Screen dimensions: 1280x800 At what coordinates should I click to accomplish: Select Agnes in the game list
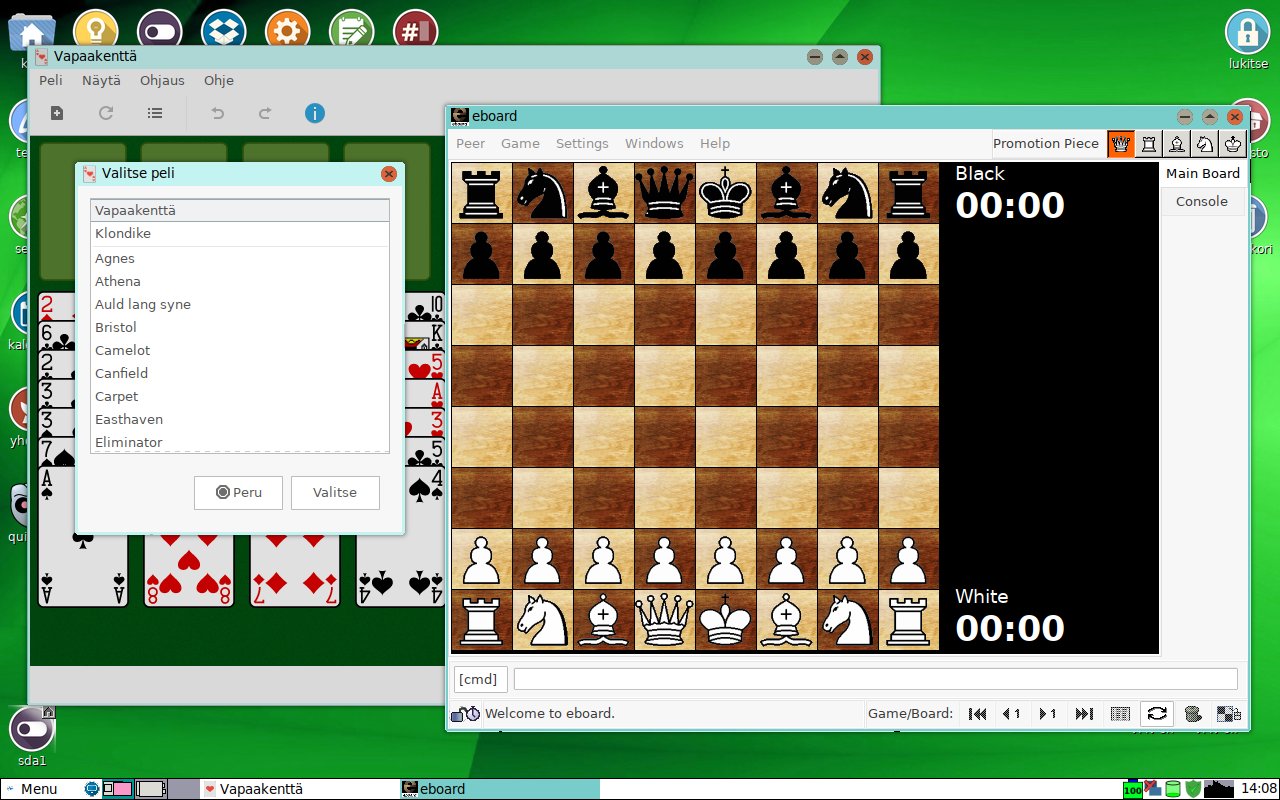point(240,258)
